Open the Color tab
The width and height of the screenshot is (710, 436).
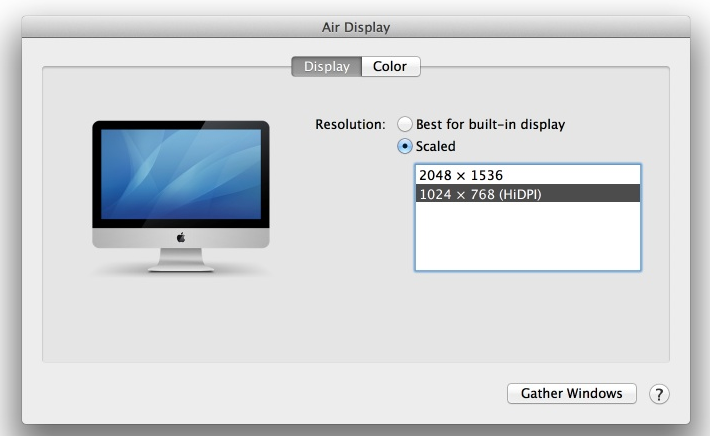click(391, 67)
